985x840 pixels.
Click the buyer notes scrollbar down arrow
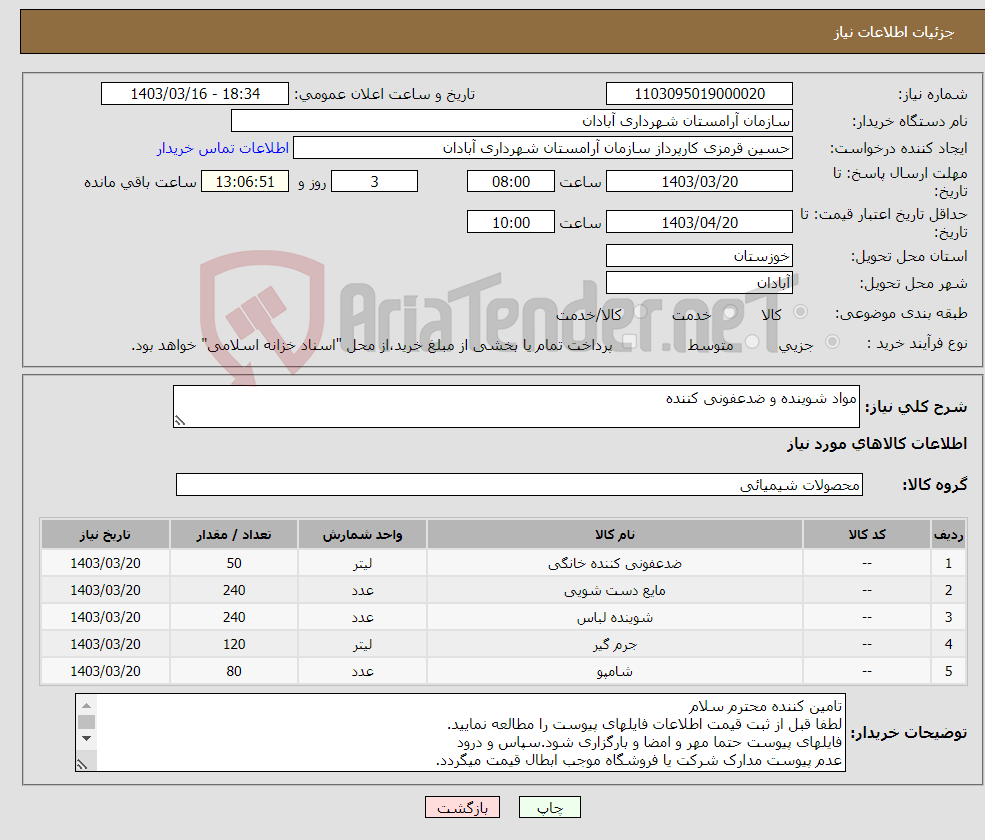pos(87,739)
